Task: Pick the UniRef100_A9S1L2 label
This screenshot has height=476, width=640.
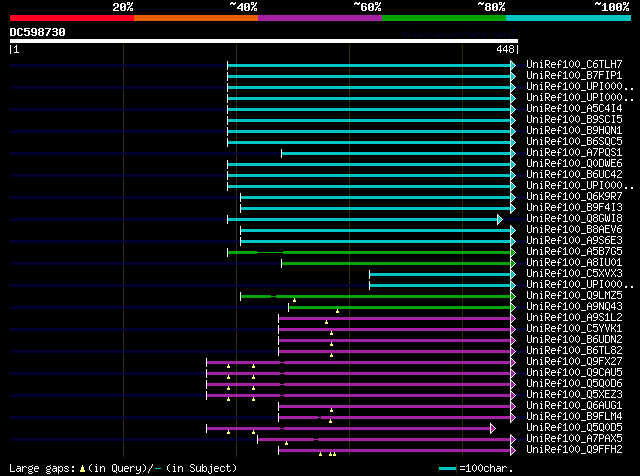Action: 574,318
